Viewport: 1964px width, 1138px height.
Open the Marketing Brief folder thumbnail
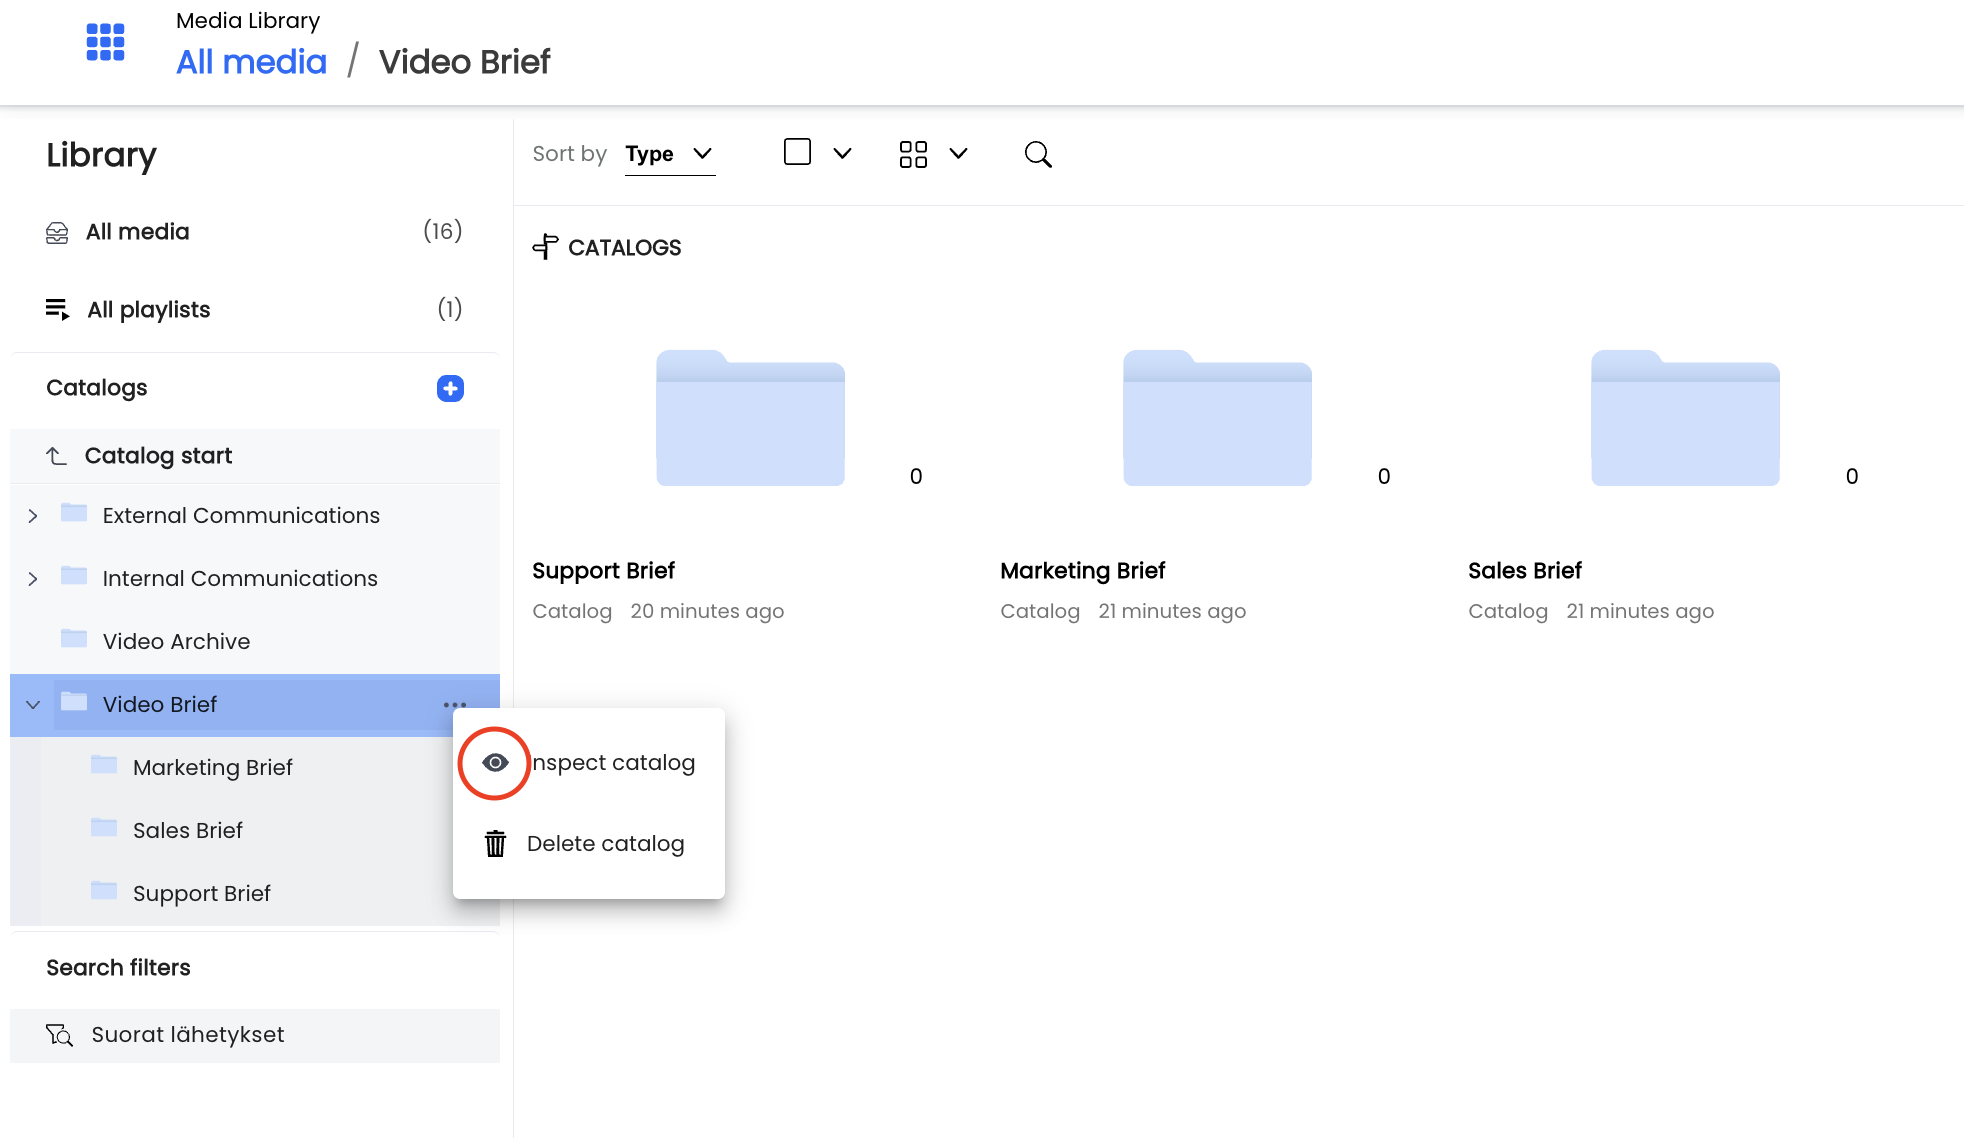(1217, 418)
